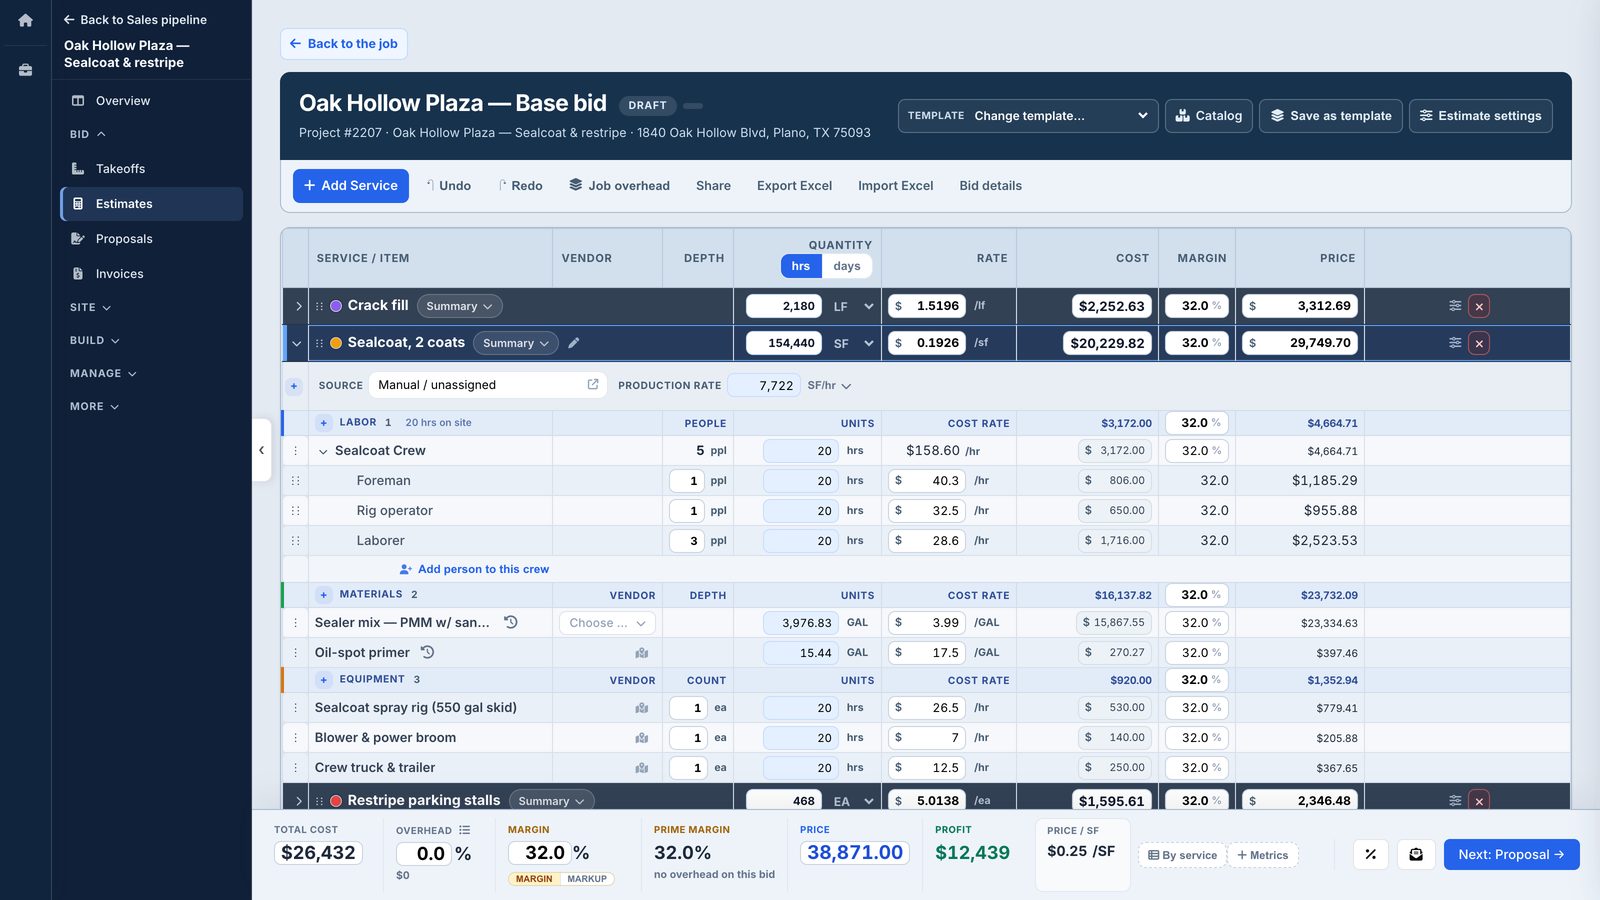Edit the Sealcoat, 2 coats service name with pencil icon

pos(574,343)
